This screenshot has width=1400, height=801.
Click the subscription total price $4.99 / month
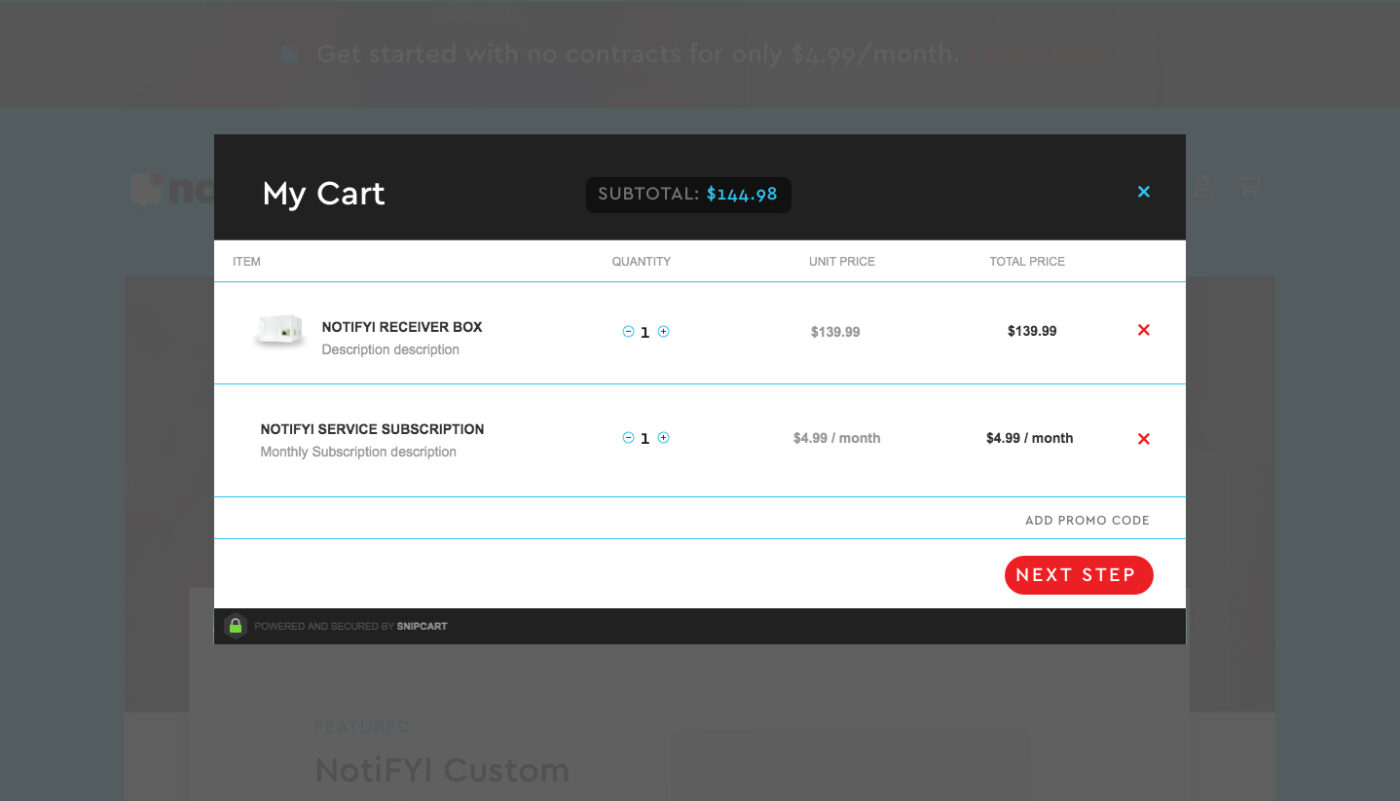(1029, 438)
